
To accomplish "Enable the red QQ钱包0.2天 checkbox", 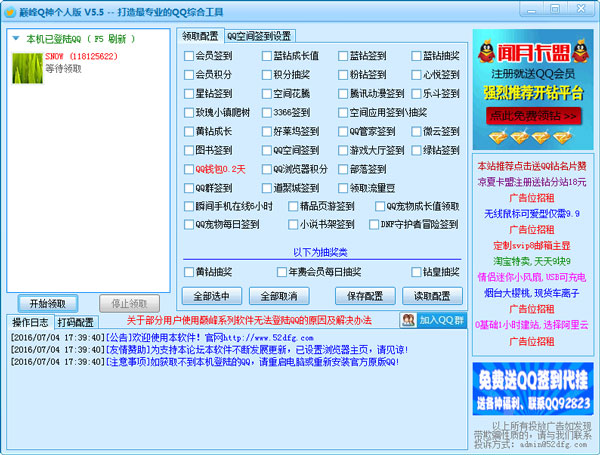I will point(189,169).
